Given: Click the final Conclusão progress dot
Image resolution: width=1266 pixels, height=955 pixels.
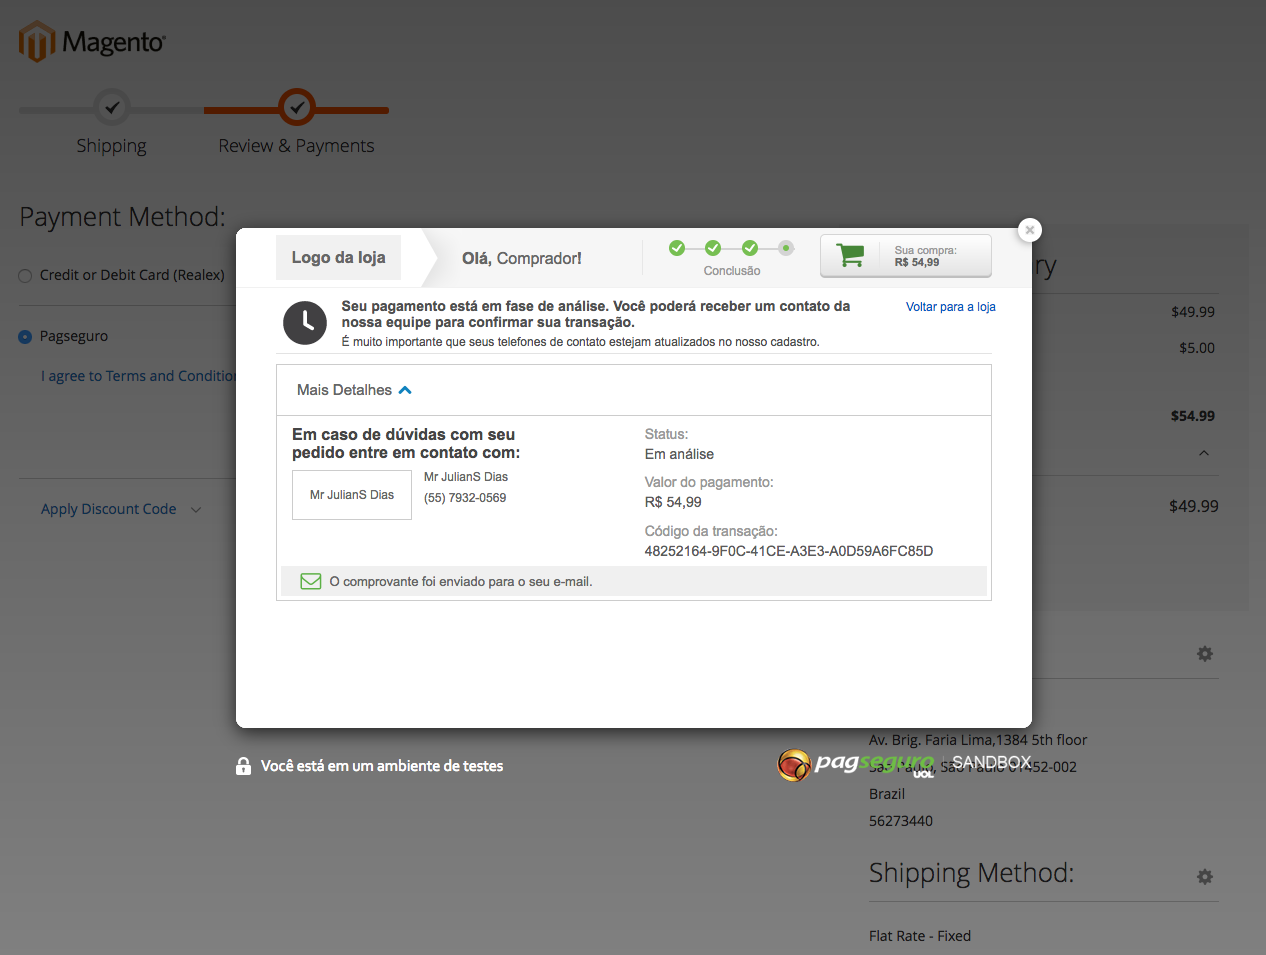Looking at the screenshot, I should 786,248.
